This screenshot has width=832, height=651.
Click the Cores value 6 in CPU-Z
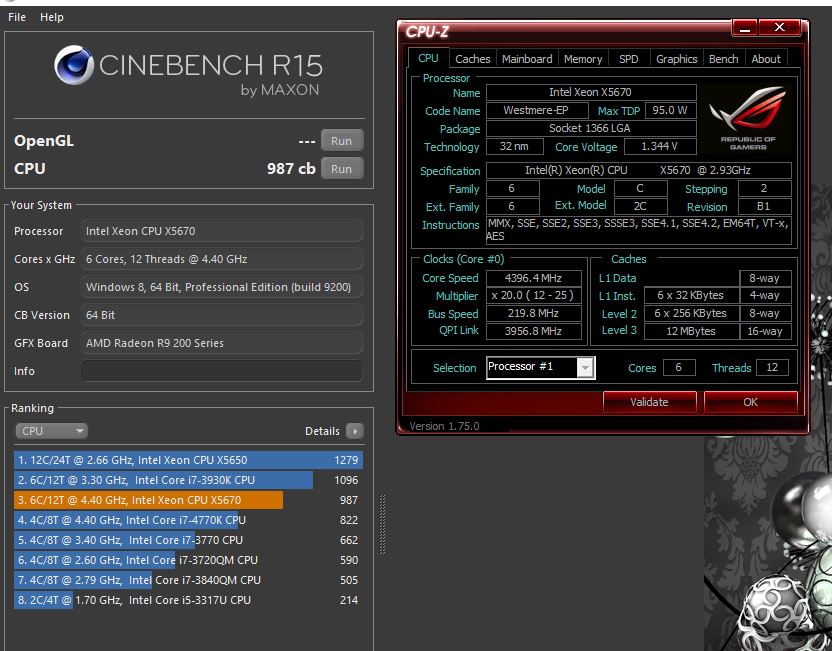[x=679, y=367]
